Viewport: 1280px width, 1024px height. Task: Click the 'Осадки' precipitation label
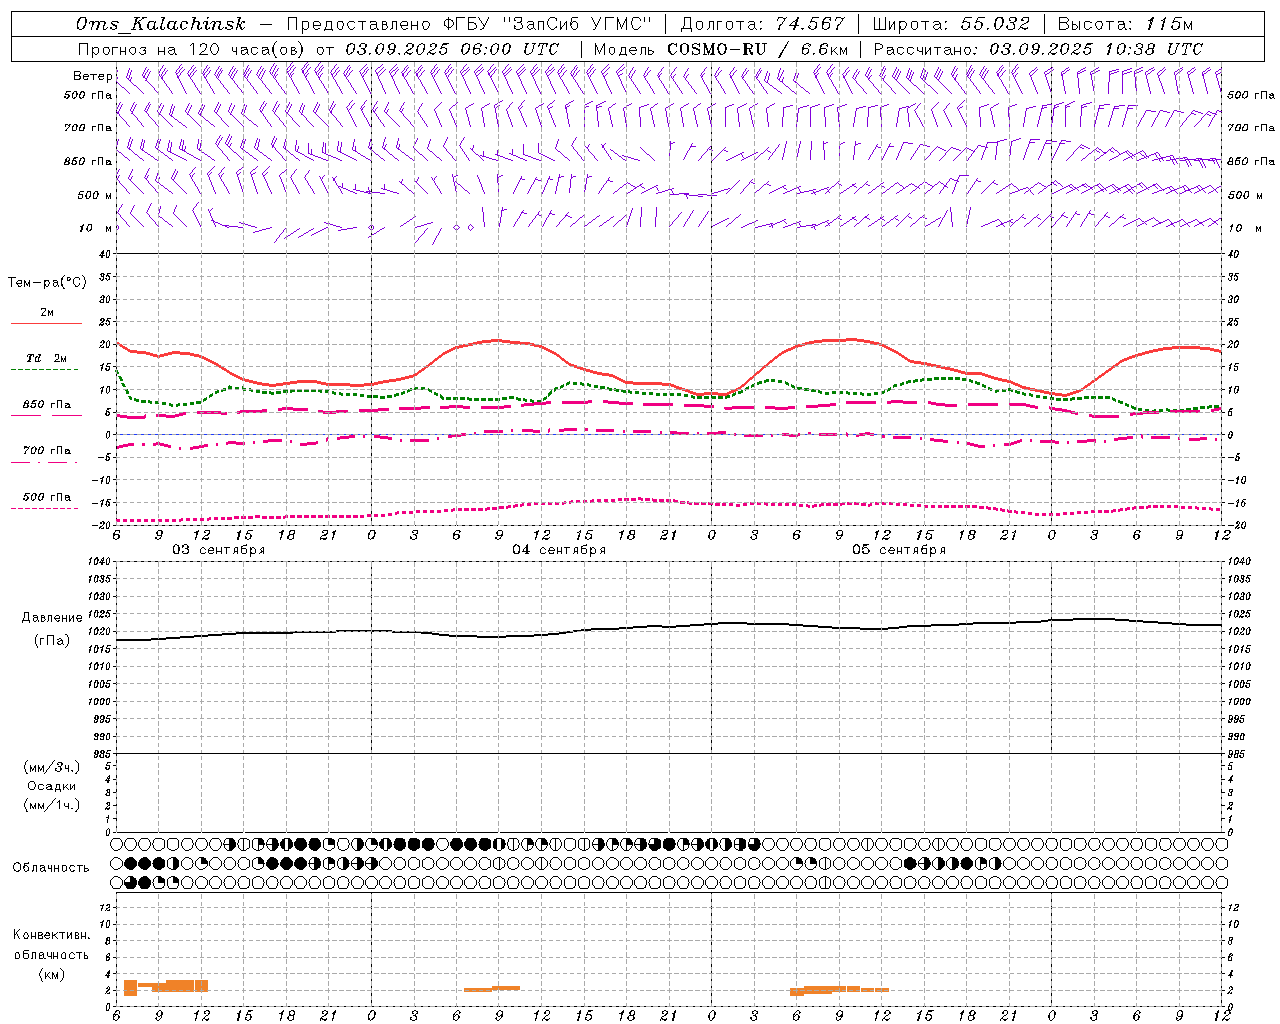pyautogui.click(x=52, y=786)
